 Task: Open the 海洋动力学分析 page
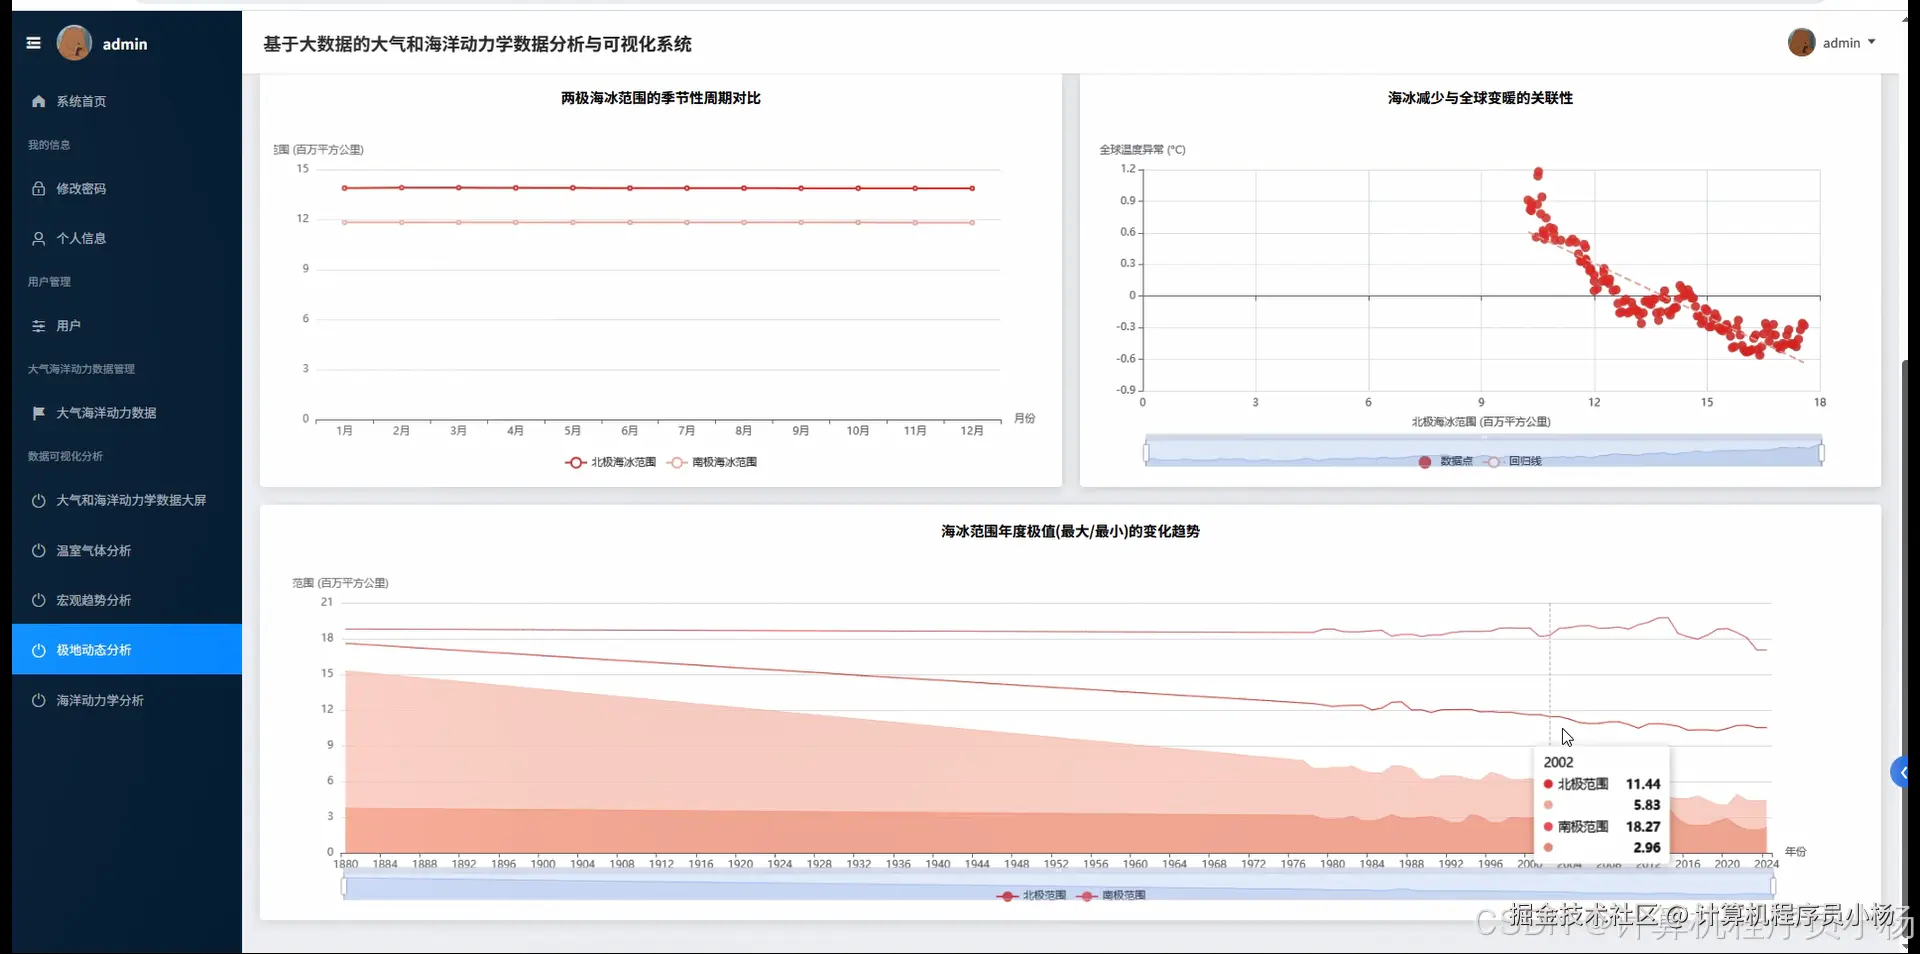[127, 700]
